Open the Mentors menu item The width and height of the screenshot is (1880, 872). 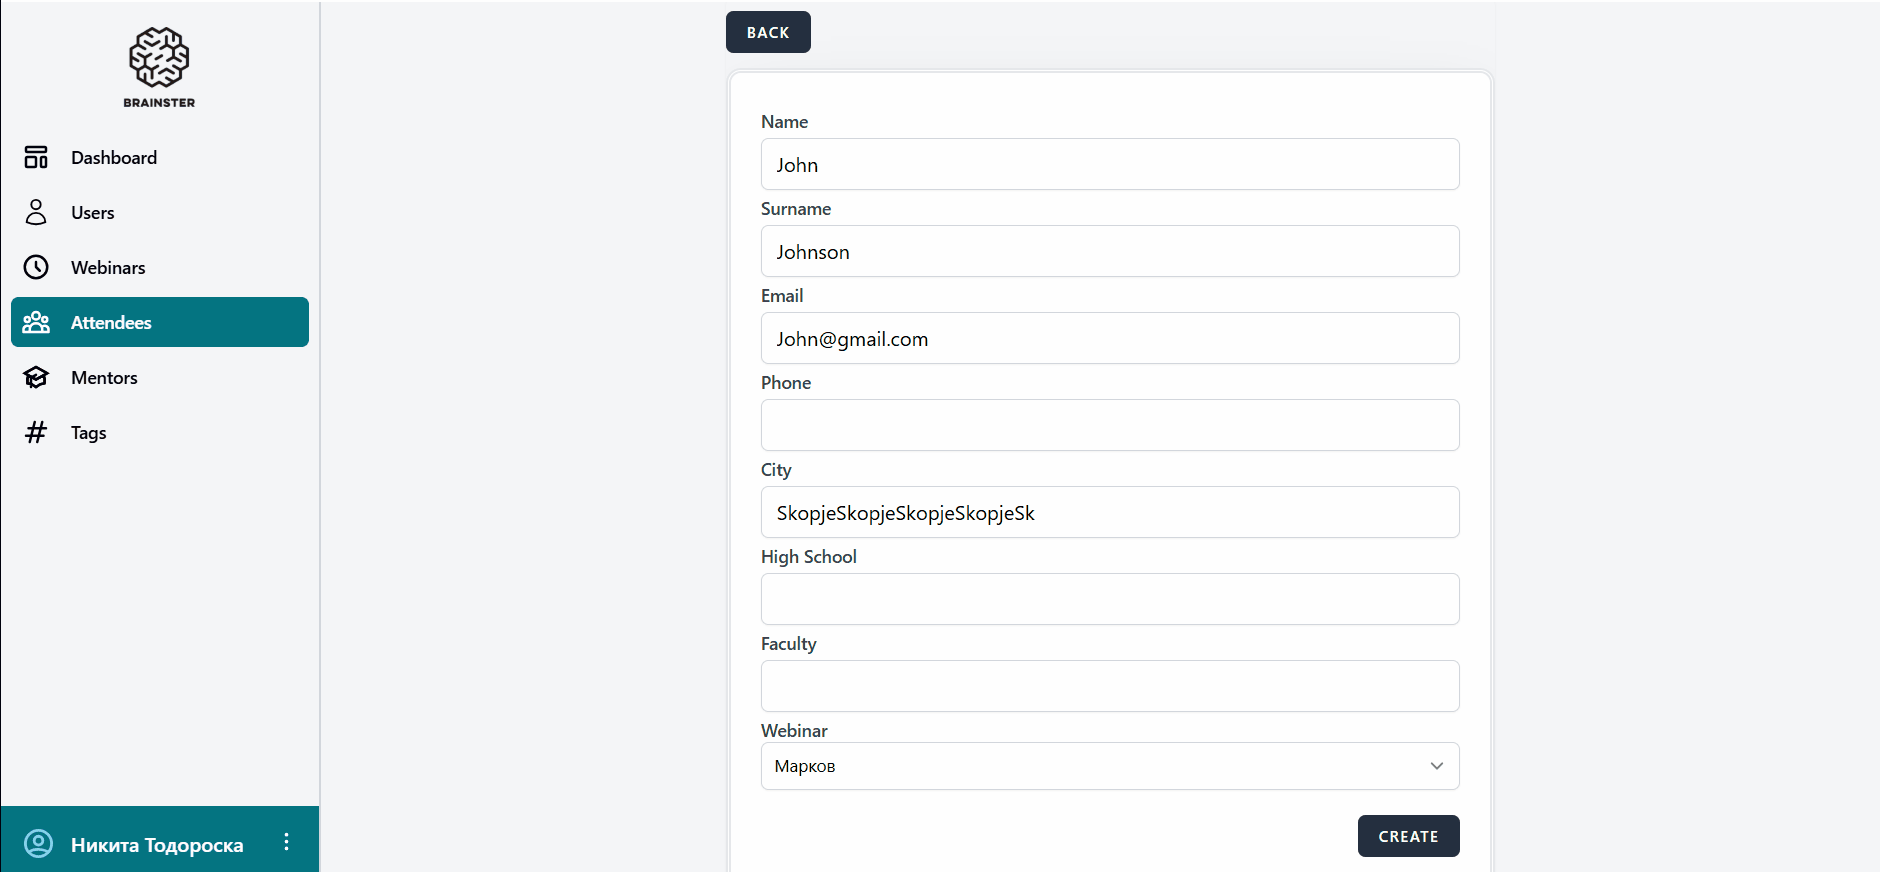click(104, 377)
